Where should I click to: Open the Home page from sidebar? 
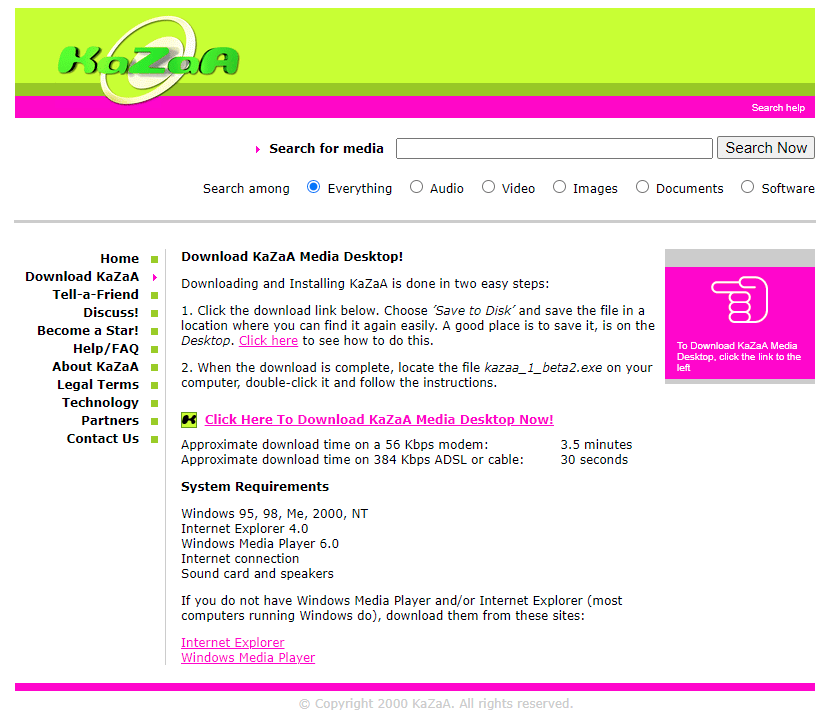[x=120, y=259]
